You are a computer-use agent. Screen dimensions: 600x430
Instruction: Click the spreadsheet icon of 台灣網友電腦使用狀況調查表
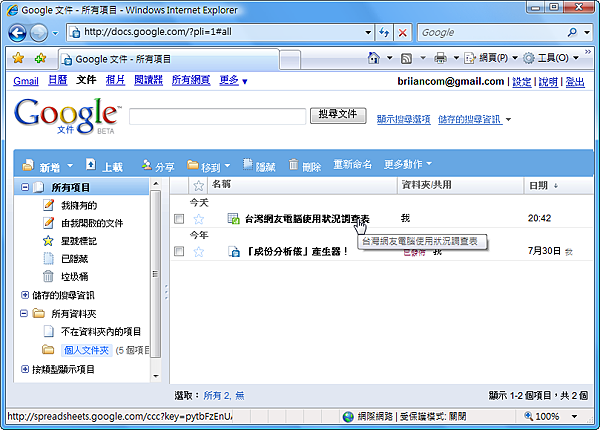click(x=233, y=219)
